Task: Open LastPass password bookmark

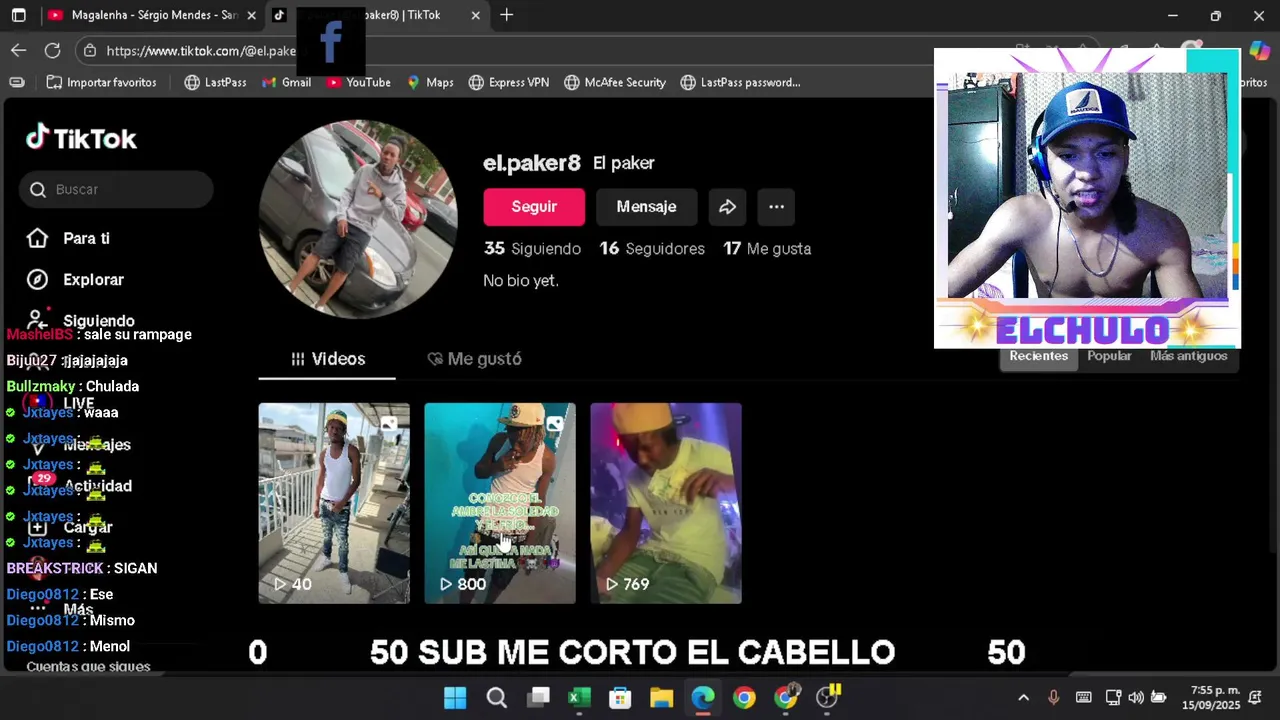Action: 740,82
